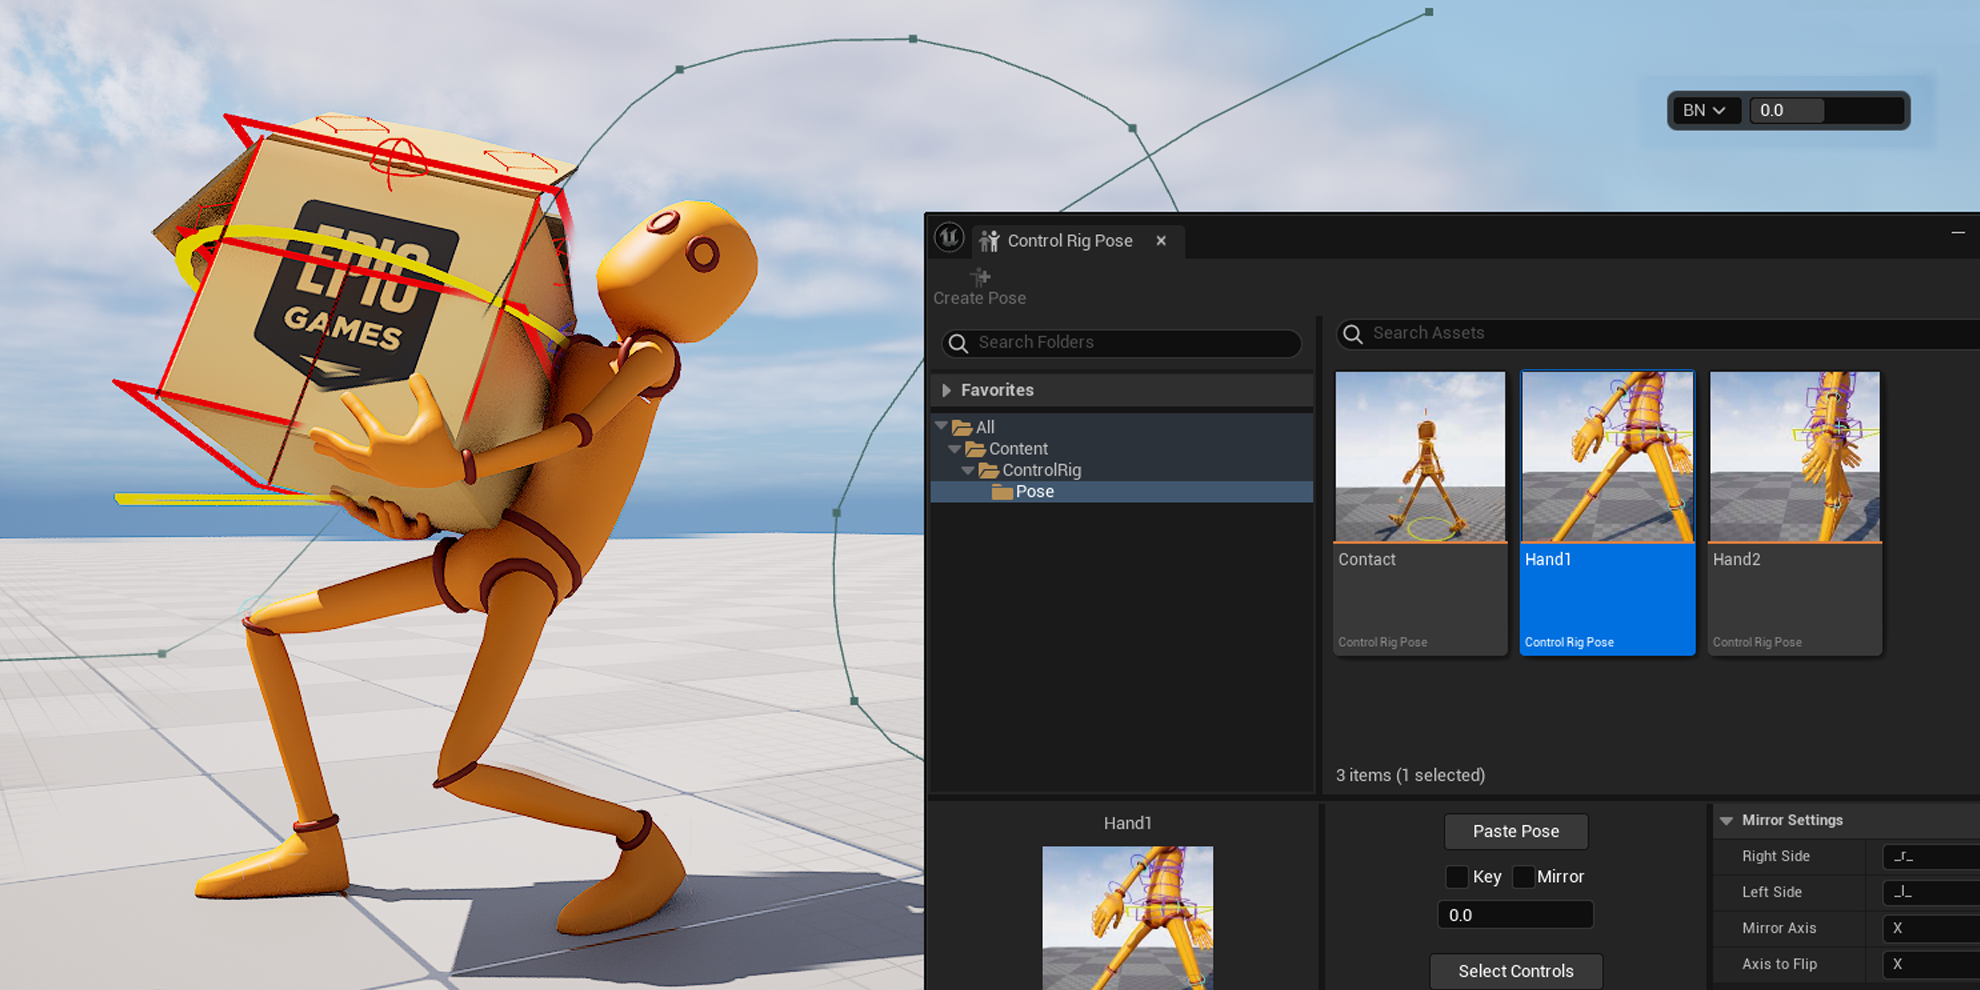Click the Control Rig Pose tab icon
Viewport: 1980px width, 990px height.
(989, 241)
